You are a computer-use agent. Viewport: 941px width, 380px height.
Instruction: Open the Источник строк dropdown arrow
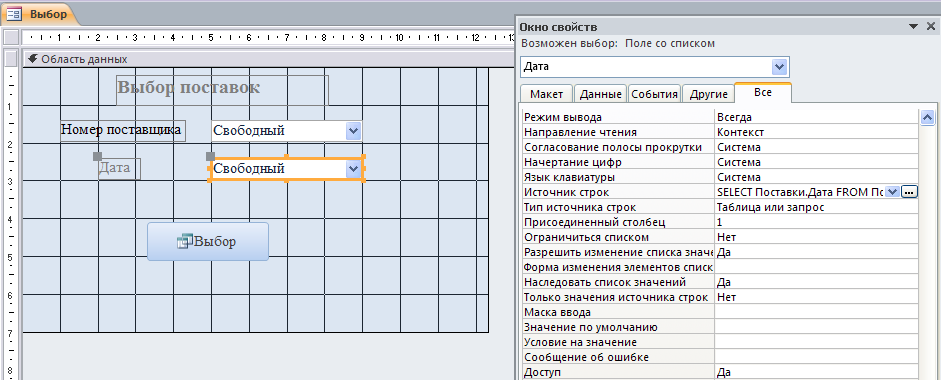point(892,192)
